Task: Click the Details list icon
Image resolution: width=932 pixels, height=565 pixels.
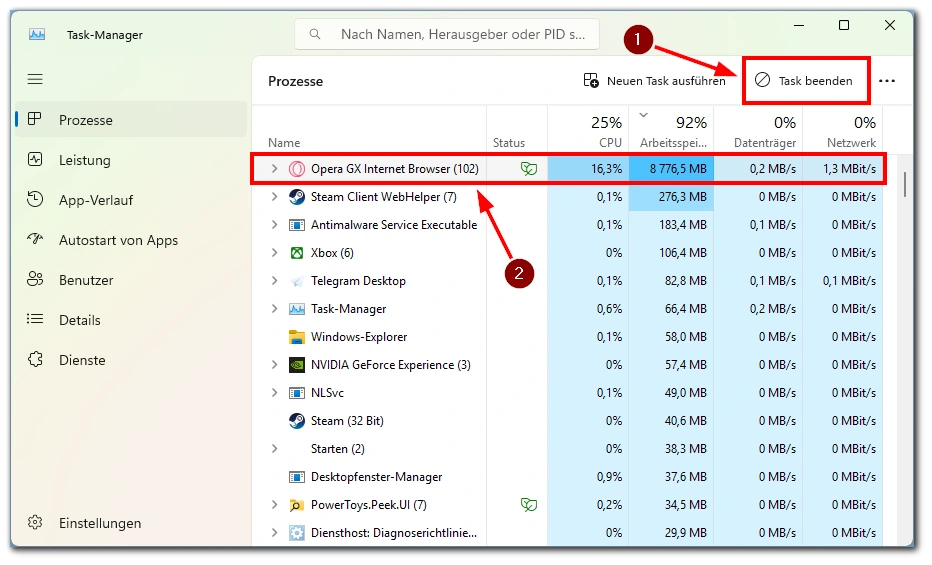Action: [x=35, y=320]
